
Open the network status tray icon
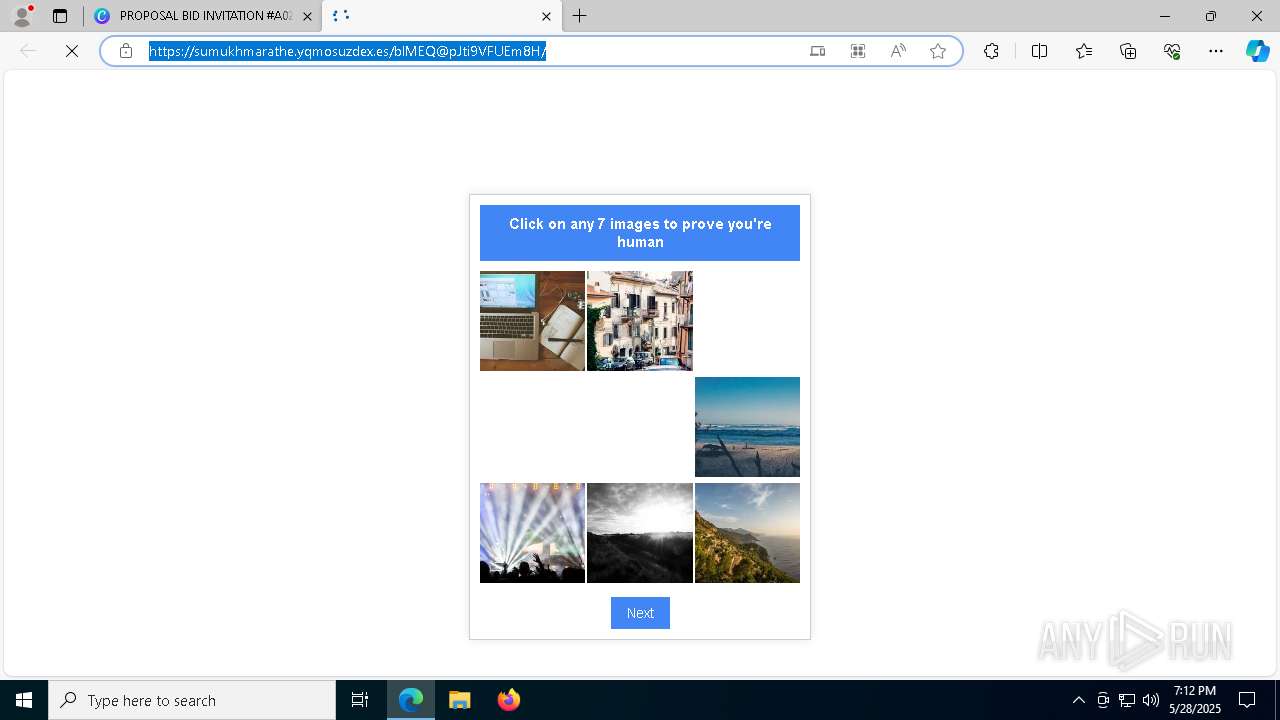[x=1127, y=700]
